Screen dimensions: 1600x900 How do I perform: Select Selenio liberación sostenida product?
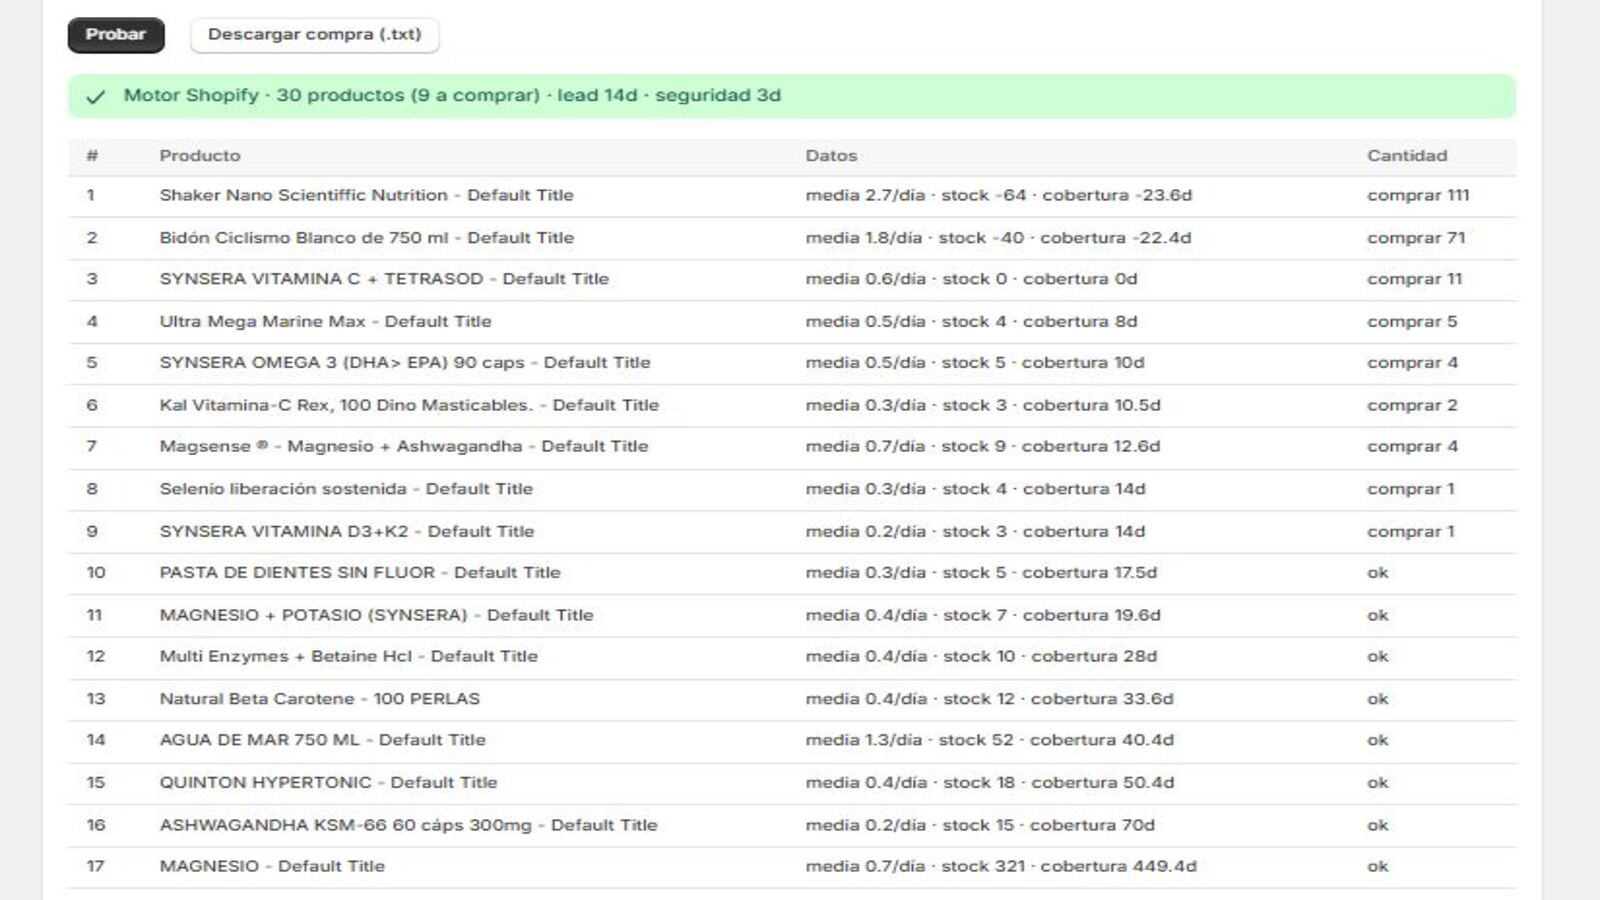(346, 489)
